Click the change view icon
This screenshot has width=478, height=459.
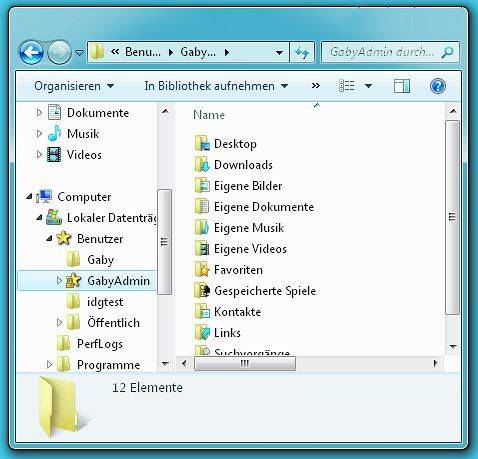coord(347,86)
